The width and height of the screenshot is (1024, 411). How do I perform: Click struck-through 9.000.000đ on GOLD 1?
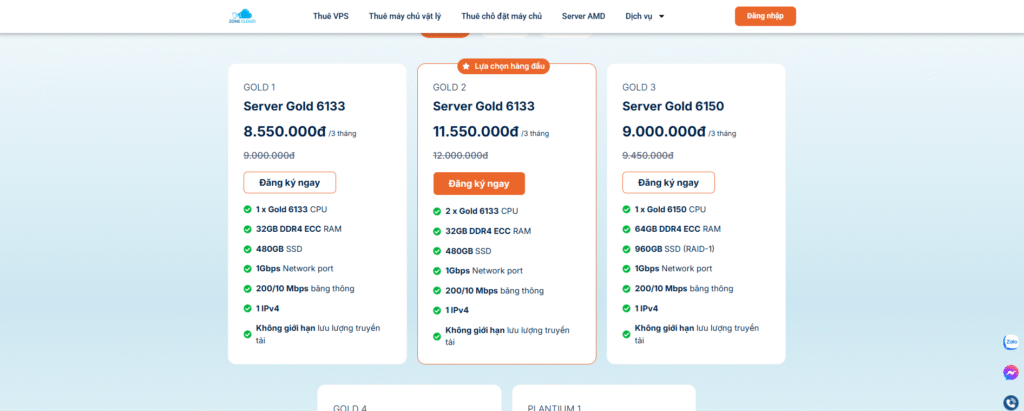[269, 155]
